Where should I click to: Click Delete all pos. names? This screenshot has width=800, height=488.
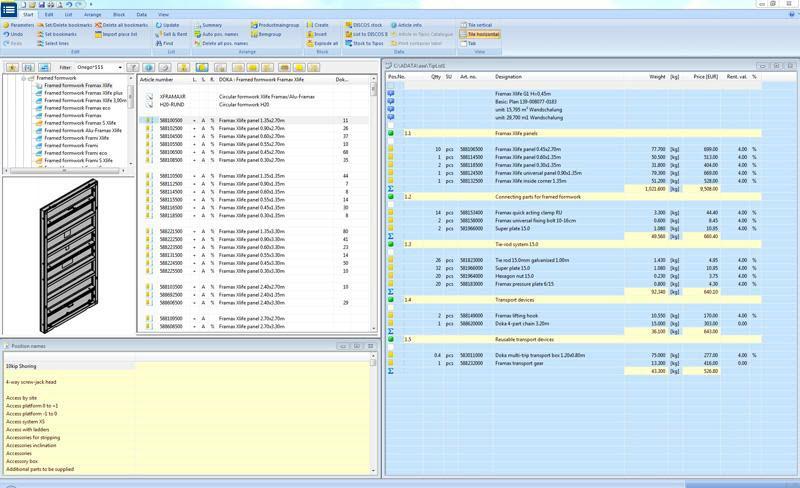click(221, 43)
